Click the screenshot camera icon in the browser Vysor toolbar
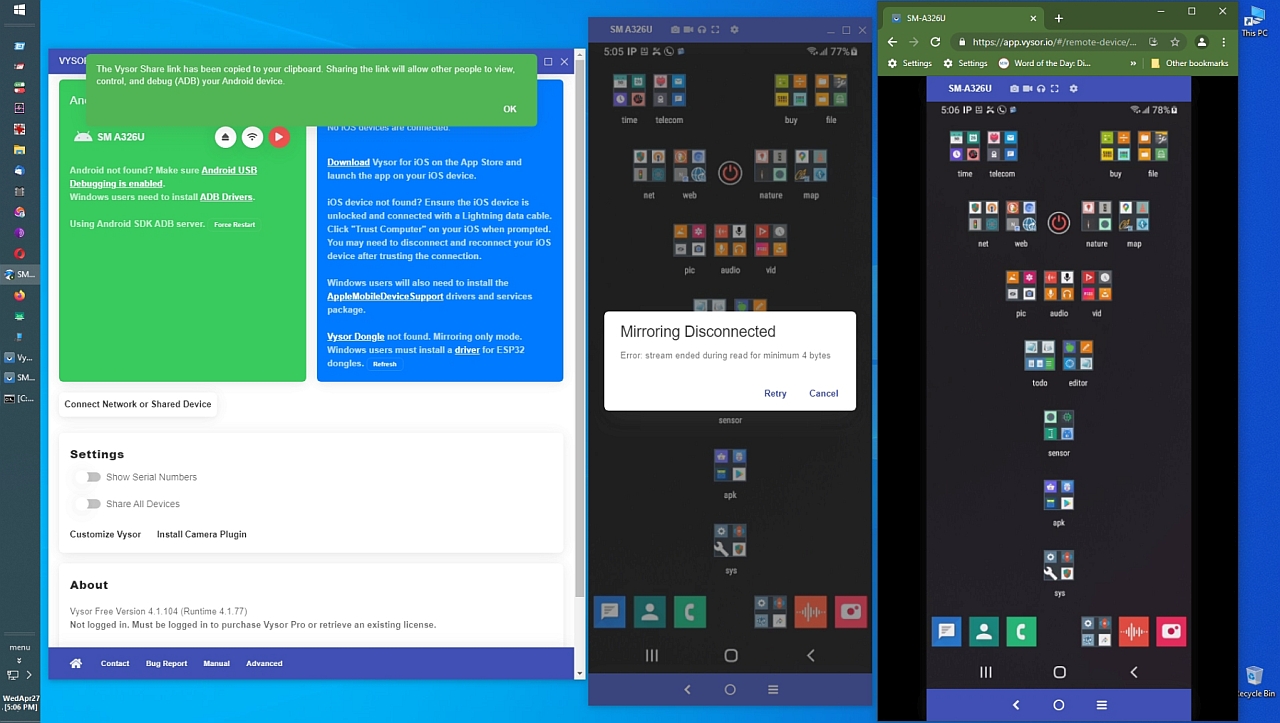This screenshot has width=1280, height=723. click(x=1015, y=88)
